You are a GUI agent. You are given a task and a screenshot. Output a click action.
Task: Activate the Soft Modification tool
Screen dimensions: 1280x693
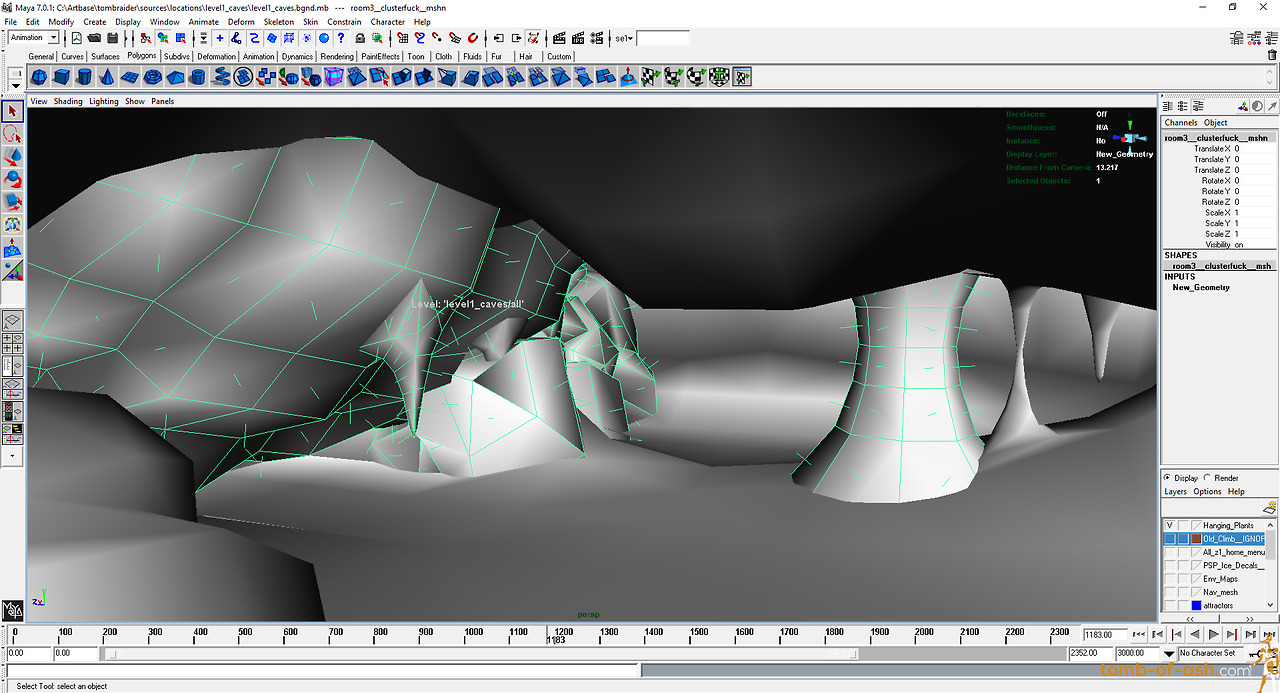(13, 249)
